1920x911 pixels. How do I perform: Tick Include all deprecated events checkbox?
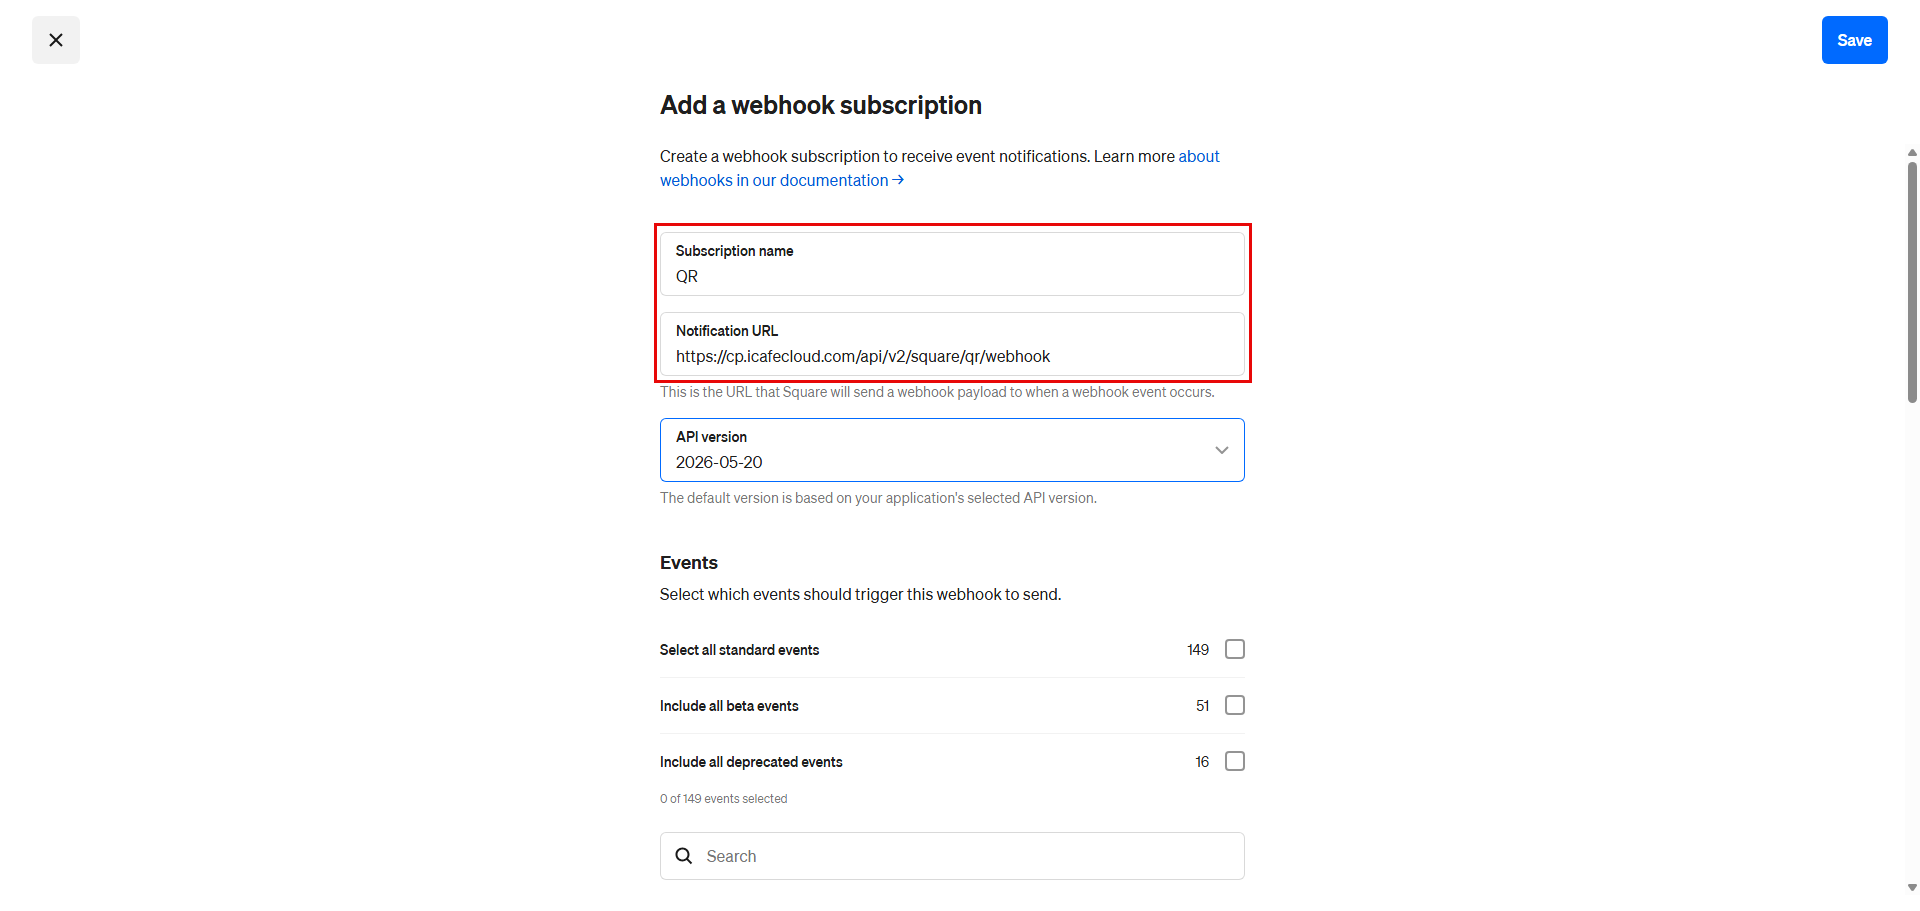click(x=1235, y=761)
